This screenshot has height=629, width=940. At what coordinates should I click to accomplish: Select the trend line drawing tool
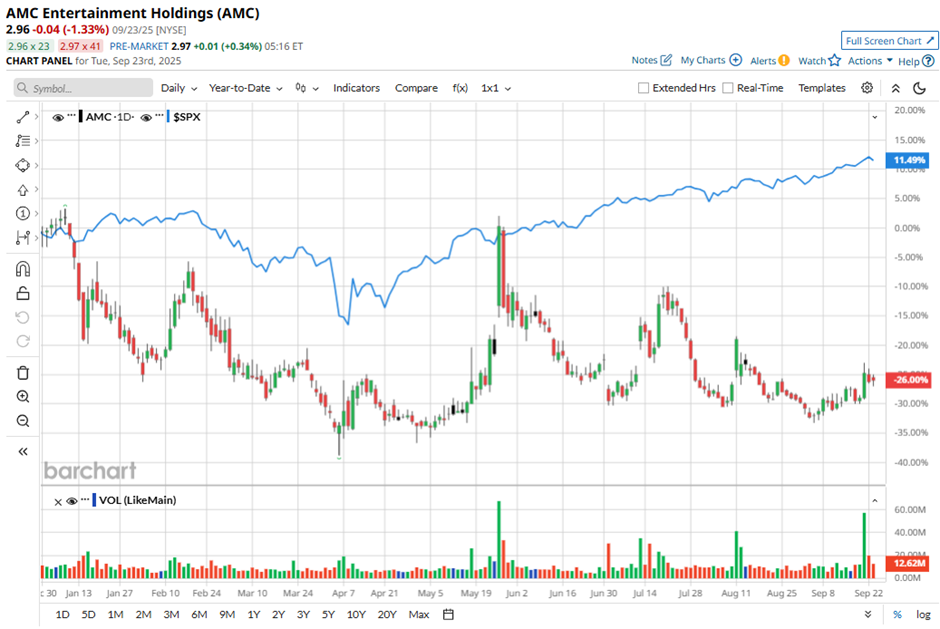tap(23, 117)
